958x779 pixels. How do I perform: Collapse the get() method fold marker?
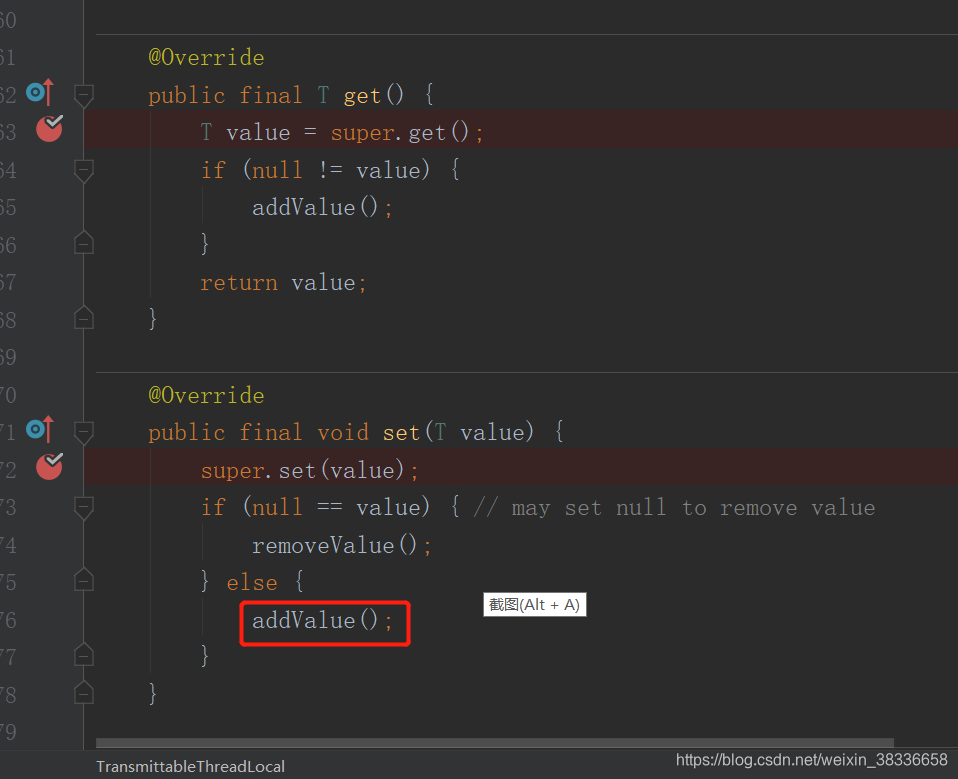84,95
